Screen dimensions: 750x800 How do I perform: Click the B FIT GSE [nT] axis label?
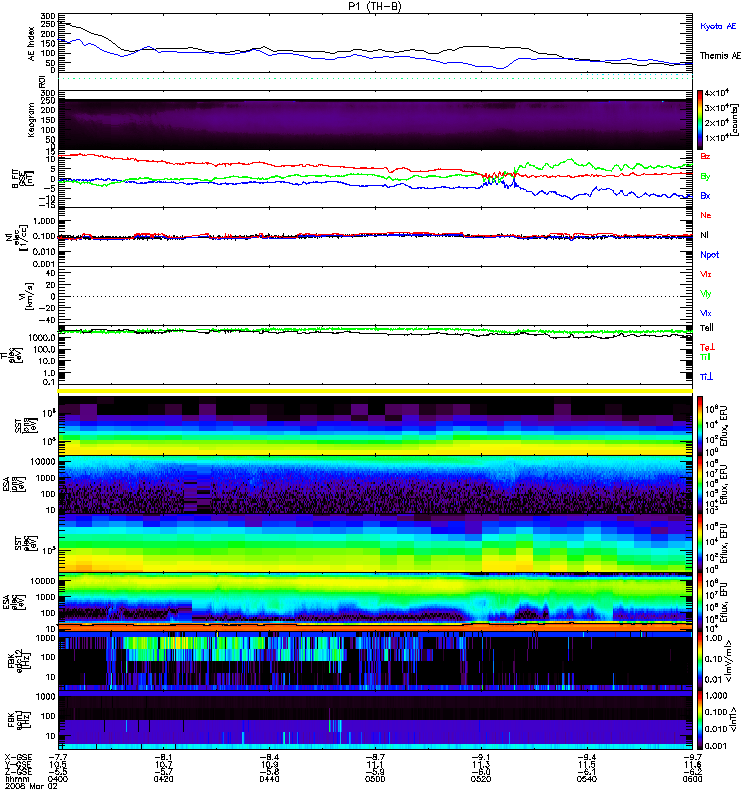(x=22, y=179)
